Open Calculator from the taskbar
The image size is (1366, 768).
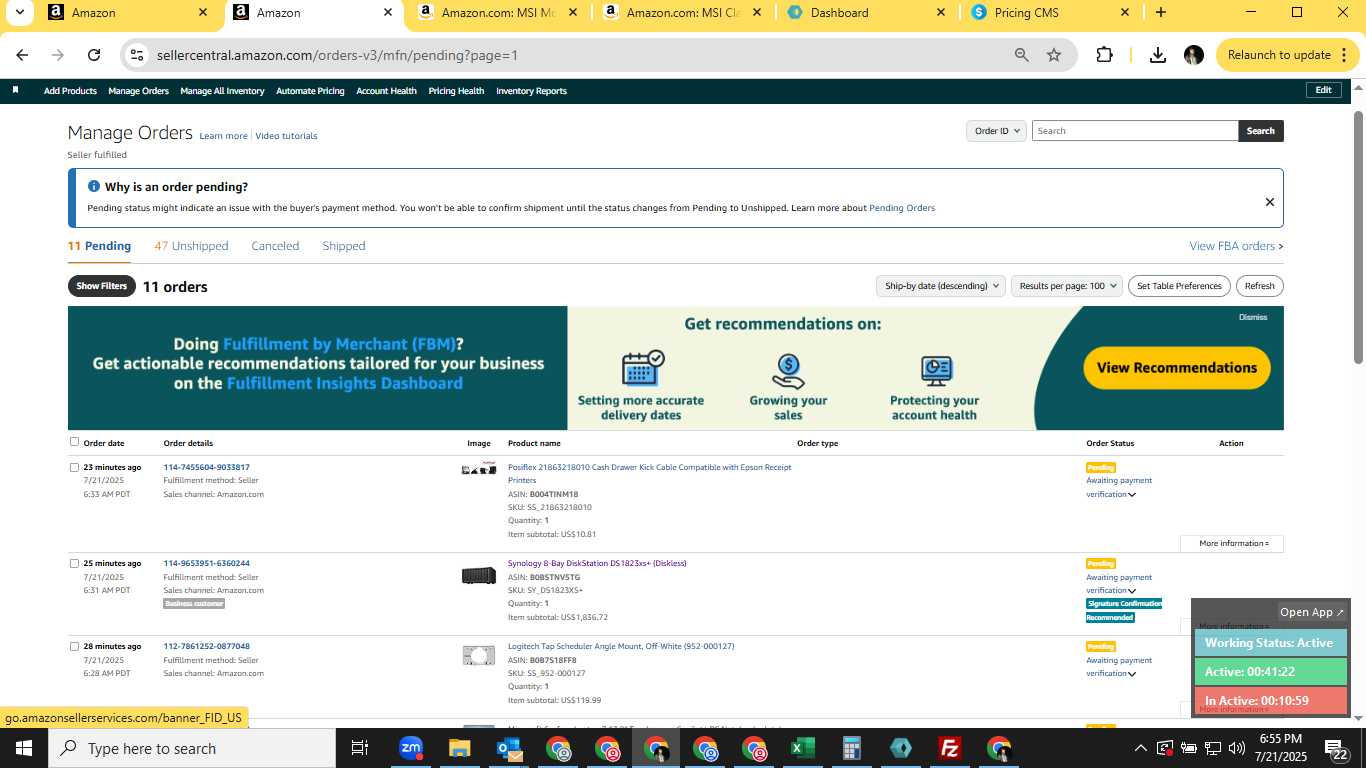coord(852,748)
